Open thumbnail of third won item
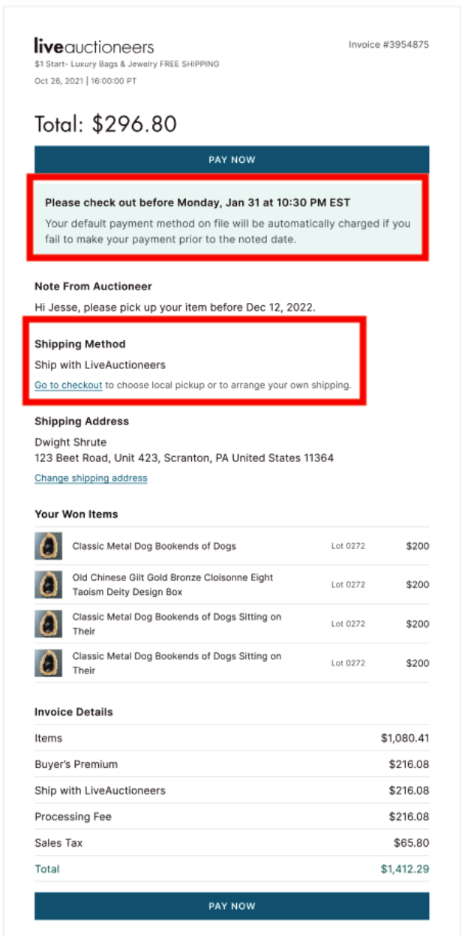This screenshot has height=936, width=465. tap(44, 624)
